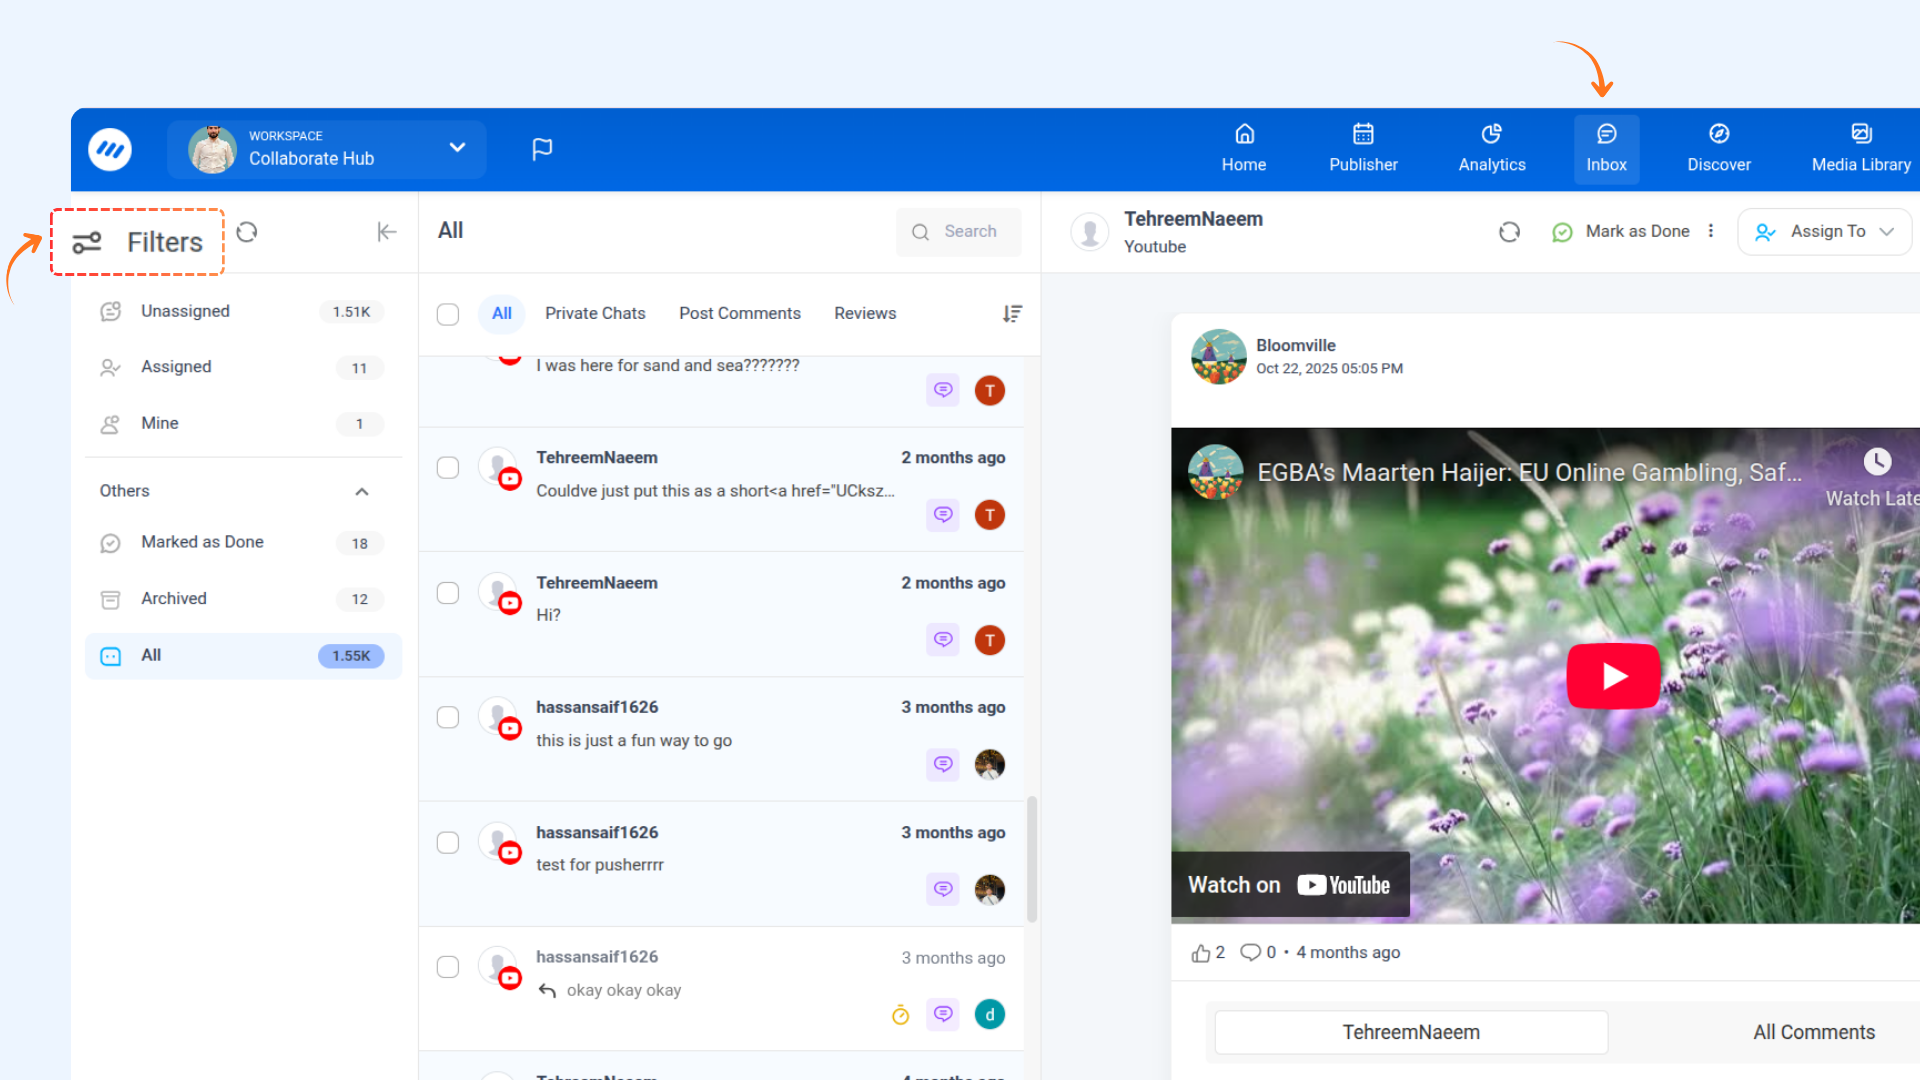Open the conversation more options menu

tap(1711, 231)
